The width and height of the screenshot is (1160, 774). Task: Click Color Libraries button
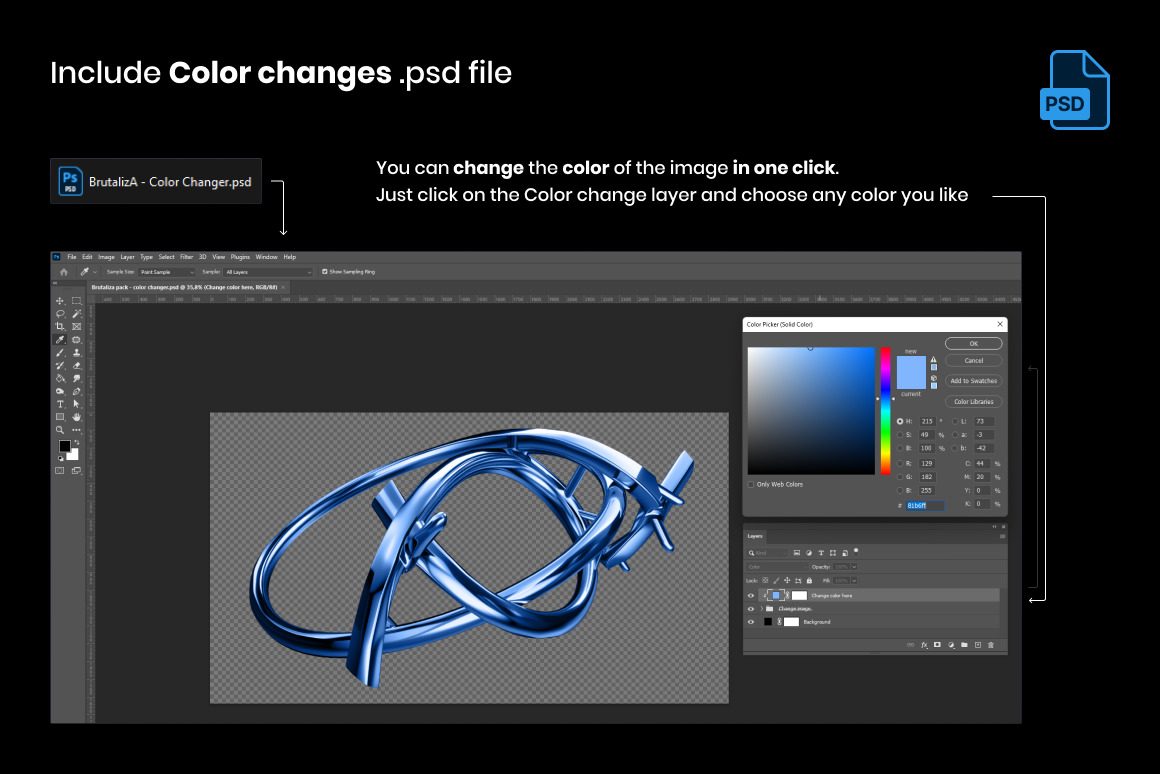coord(974,402)
